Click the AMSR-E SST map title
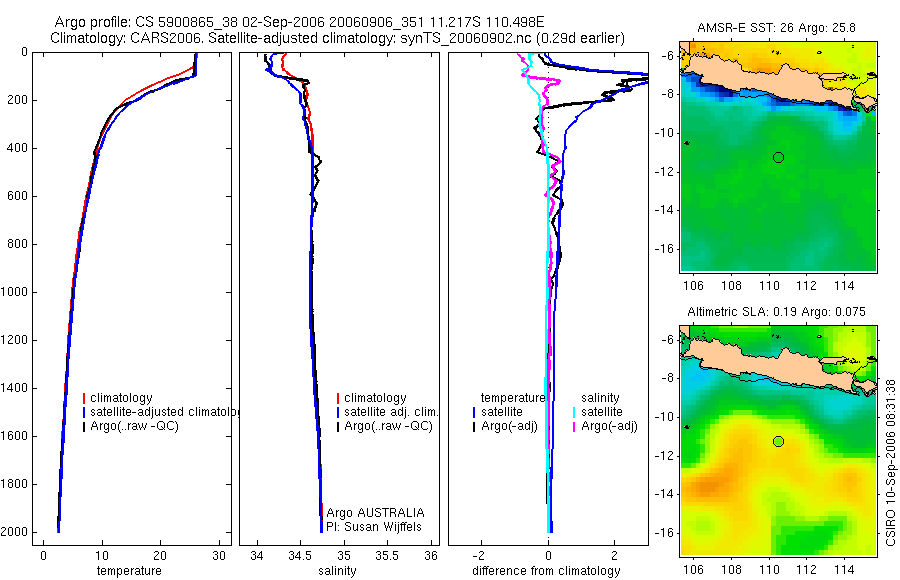The image size is (900, 580). pos(776,28)
